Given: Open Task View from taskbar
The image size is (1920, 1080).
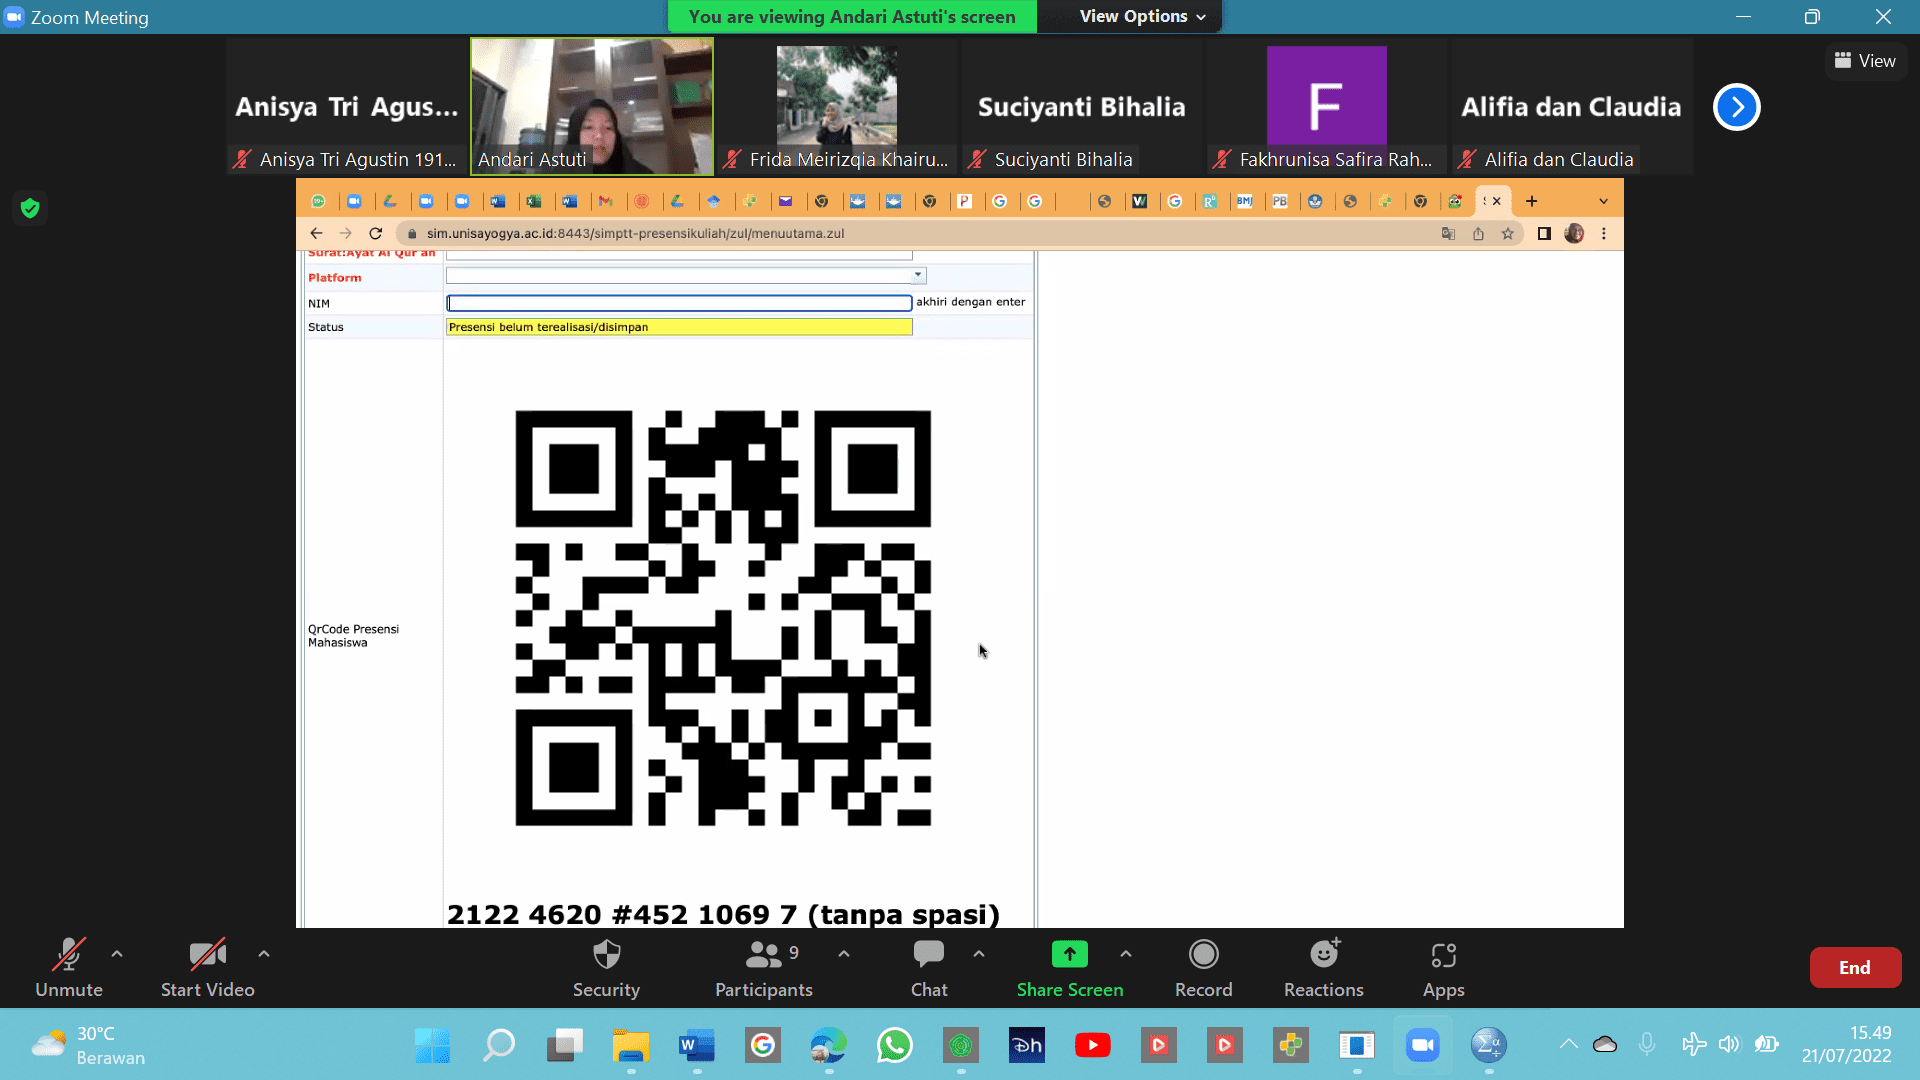Looking at the screenshot, I should tap(565, 1046).
